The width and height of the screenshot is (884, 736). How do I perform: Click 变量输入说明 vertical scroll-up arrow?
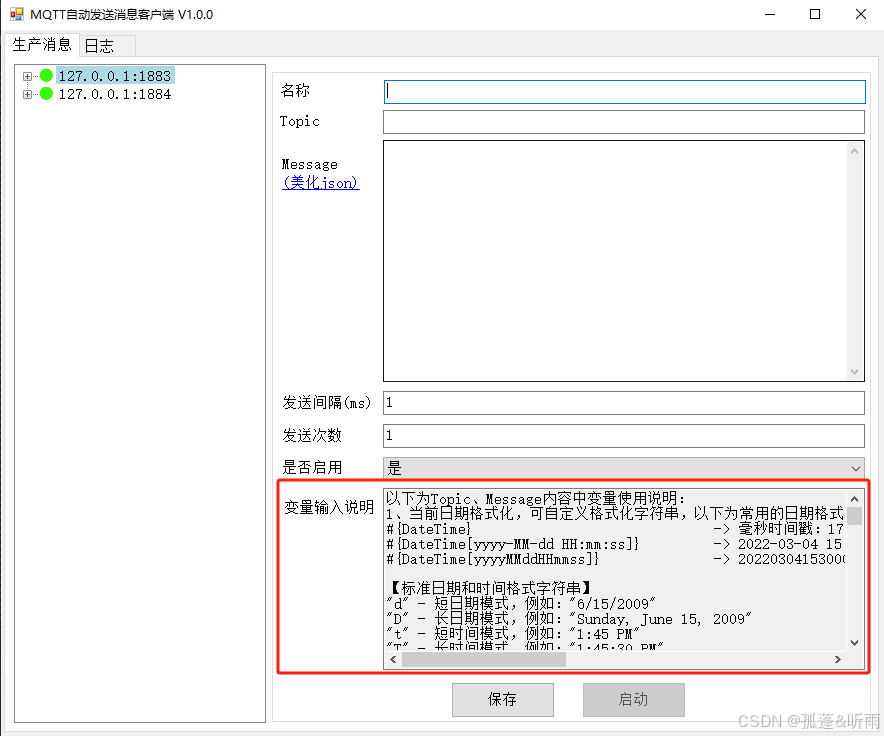(855, 499)
